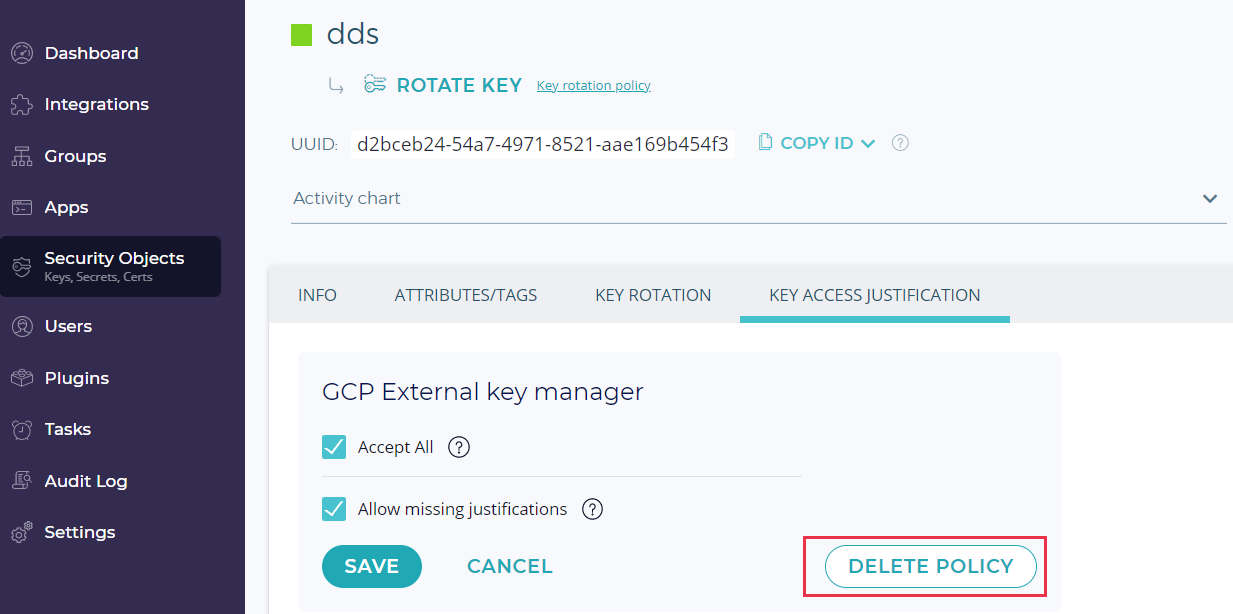This screenshot has height=614, width=1233.
Task: Switch to the KEY ROTATION tab
Action: (653, 295)
